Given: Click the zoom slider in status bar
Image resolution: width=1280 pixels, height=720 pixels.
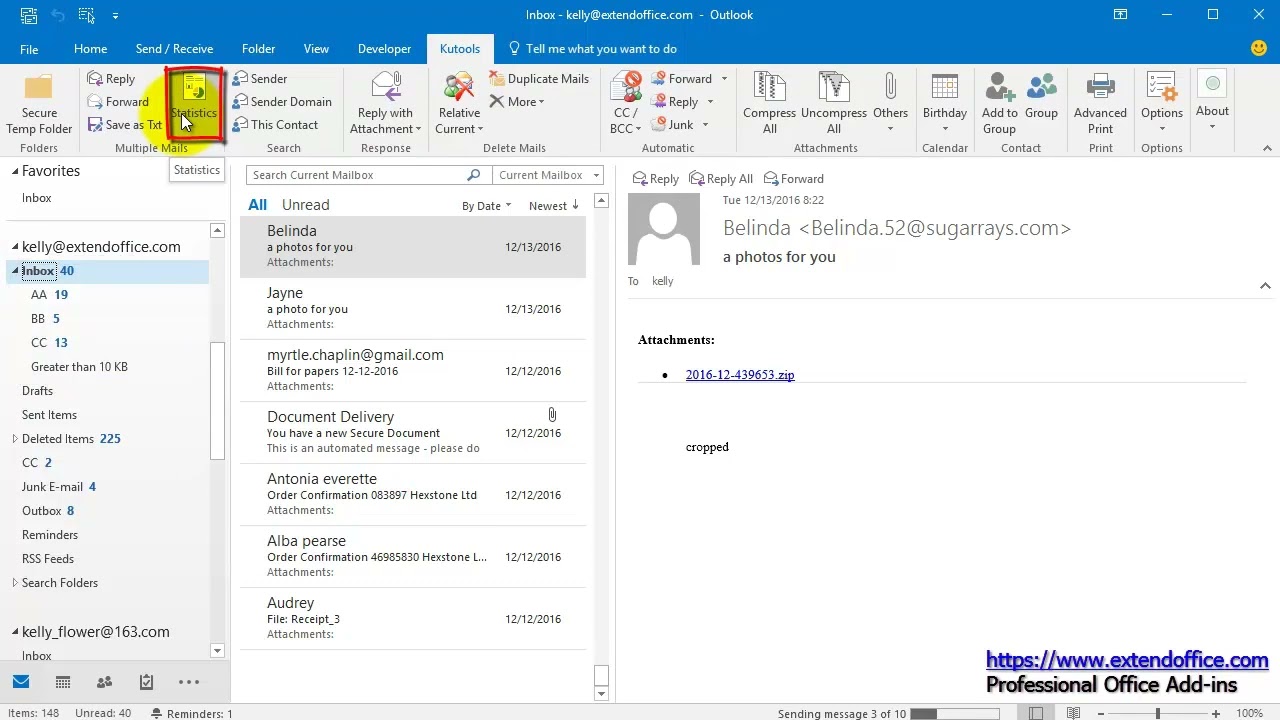Looking at the screenshot, I should (x=1157, y=713).
